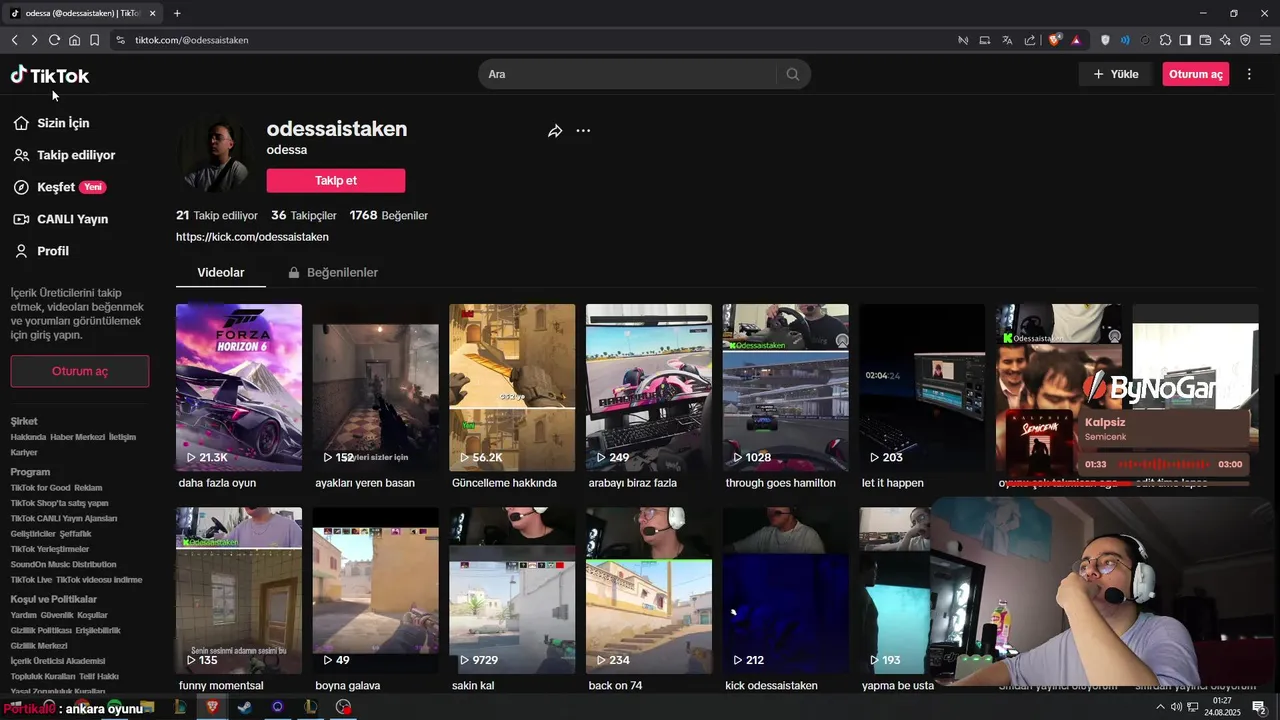Show hidden system tray icons chevron
The width and height of the screenshot is (1280, 720).
(1160, 707)
